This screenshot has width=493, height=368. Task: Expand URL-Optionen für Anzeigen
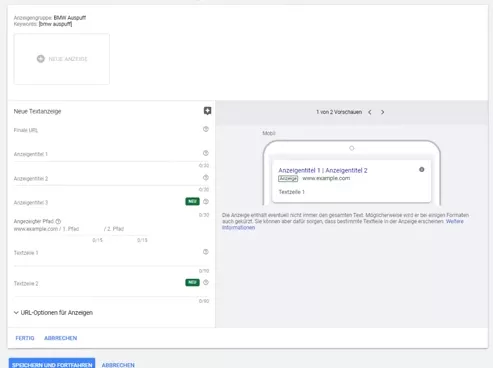(53, 313)
